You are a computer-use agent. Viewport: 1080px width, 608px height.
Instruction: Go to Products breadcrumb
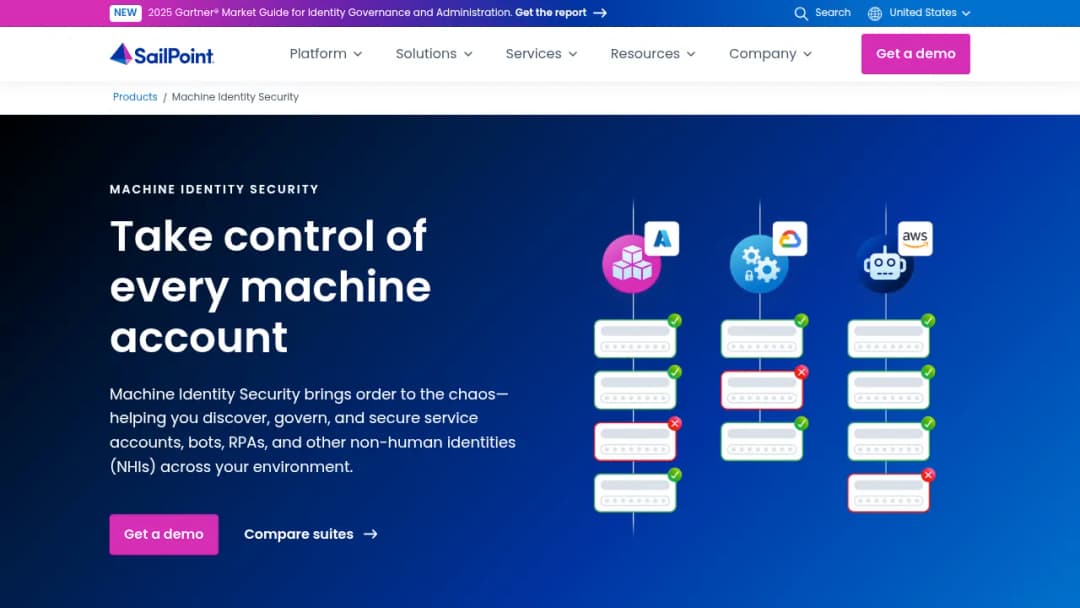click(135, 97)
